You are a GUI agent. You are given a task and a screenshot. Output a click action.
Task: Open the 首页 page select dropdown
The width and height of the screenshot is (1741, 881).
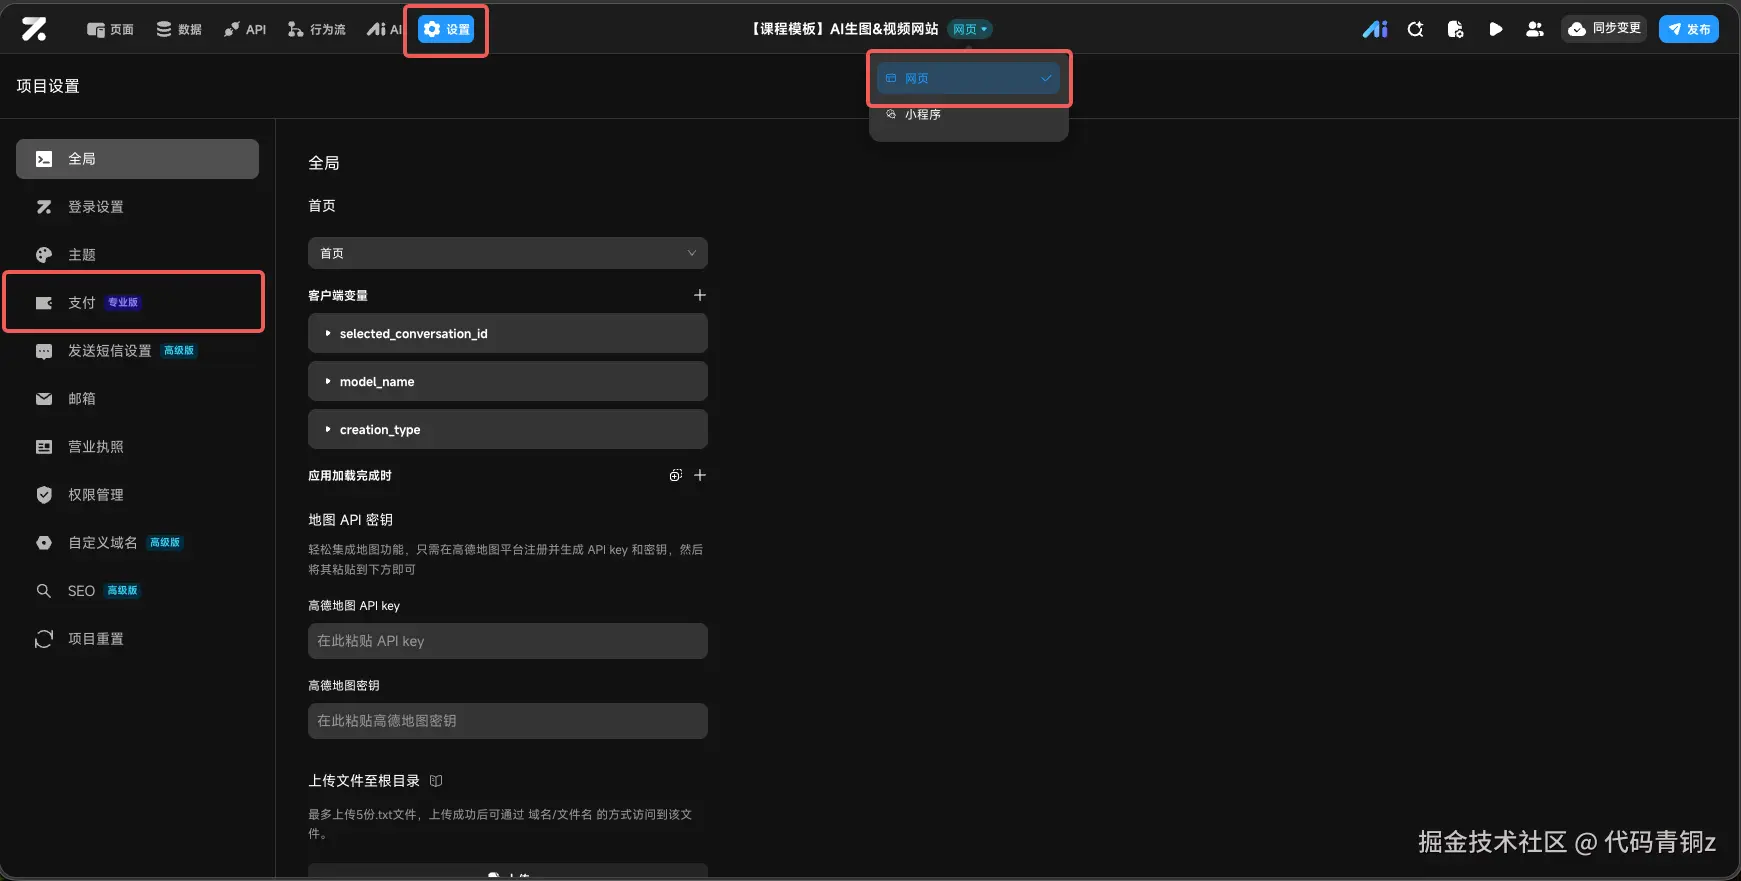[508, 253]
